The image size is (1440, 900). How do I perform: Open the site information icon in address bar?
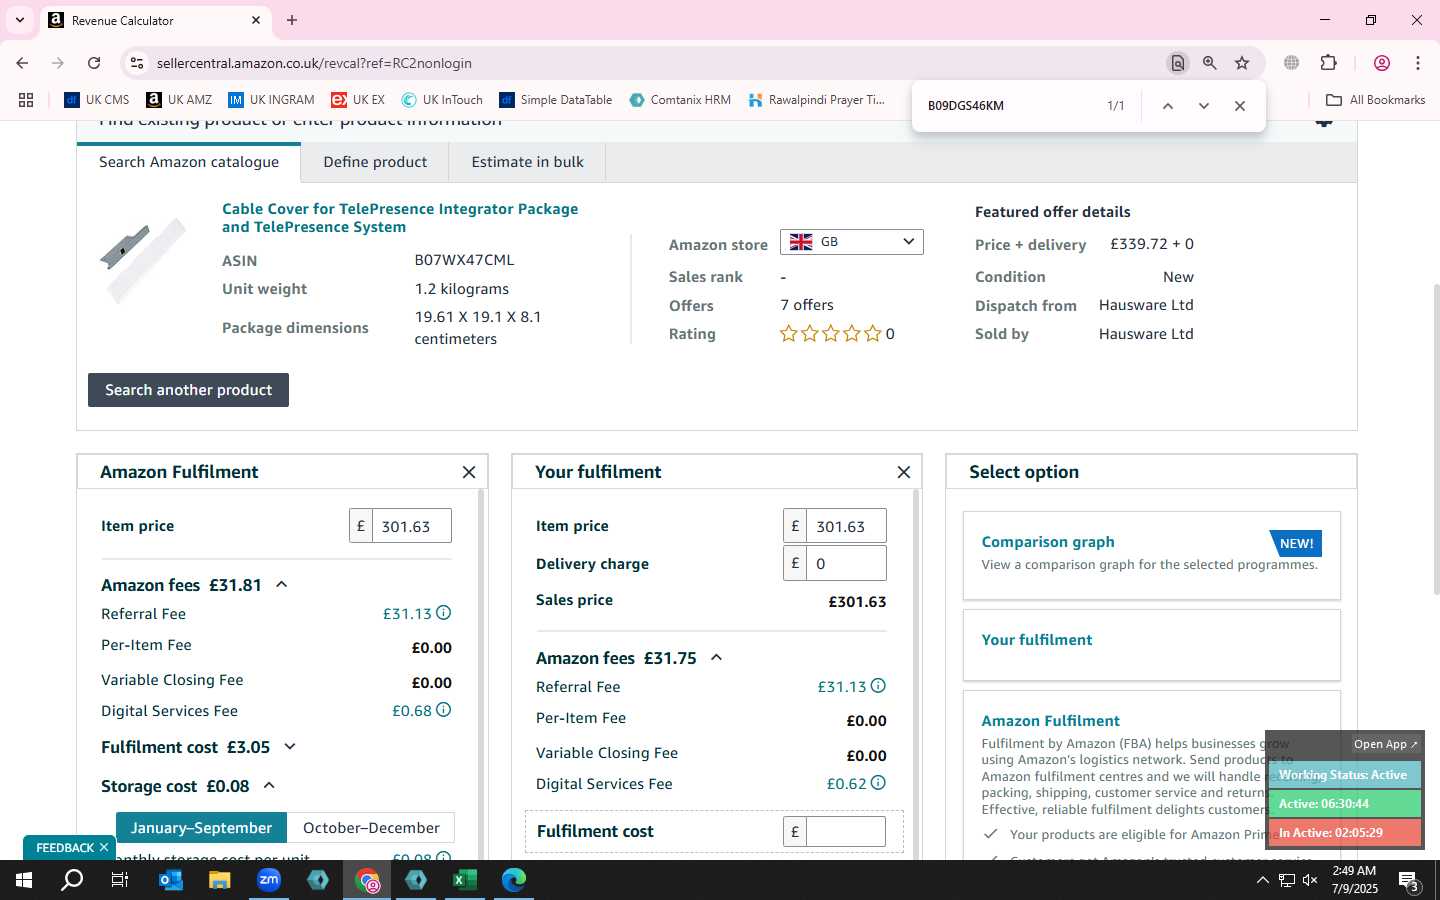point(137,63)
